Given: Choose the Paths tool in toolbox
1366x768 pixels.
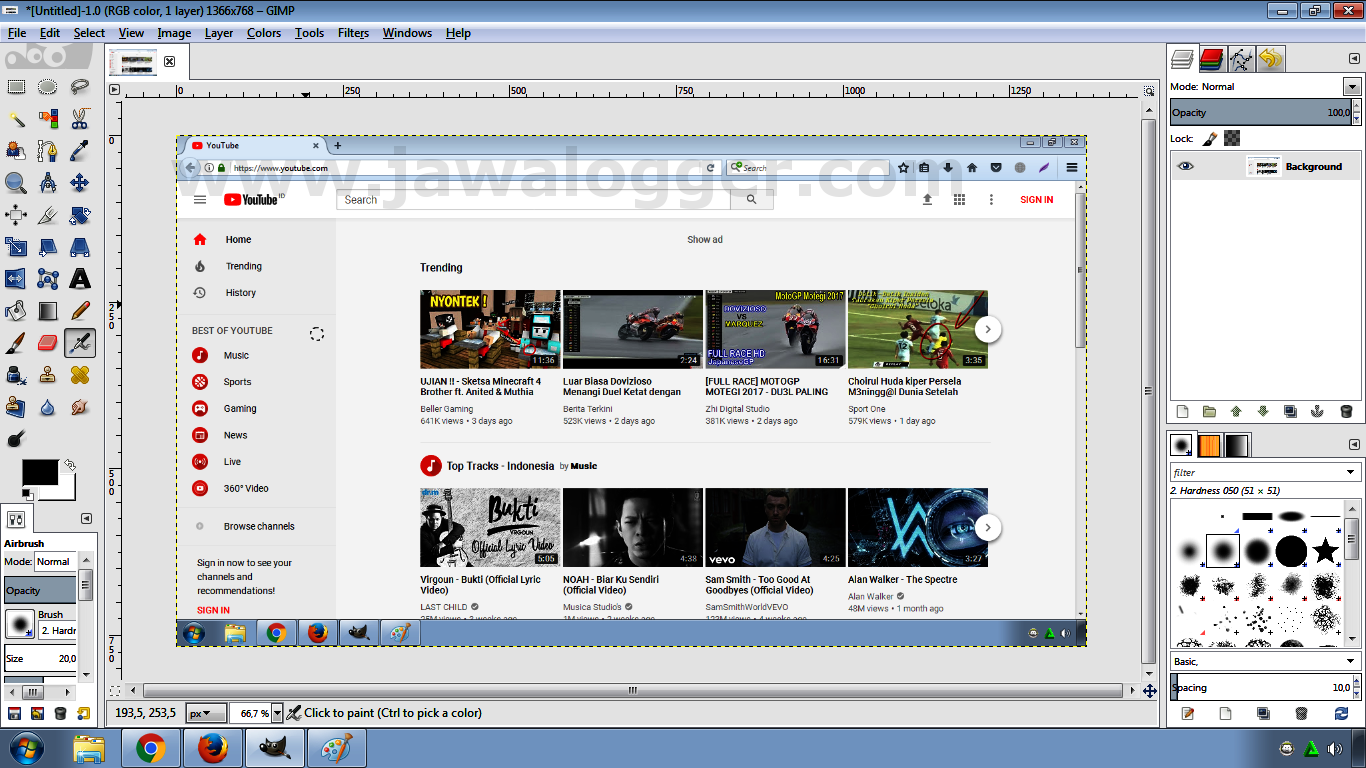Looking at the screenshot, I should 48,151.
